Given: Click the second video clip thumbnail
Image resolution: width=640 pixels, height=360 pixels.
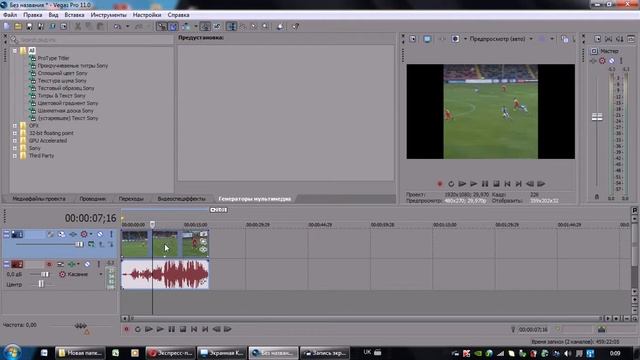Looking at the screenshot, I should pyautogui.click(x=165, y=244).
